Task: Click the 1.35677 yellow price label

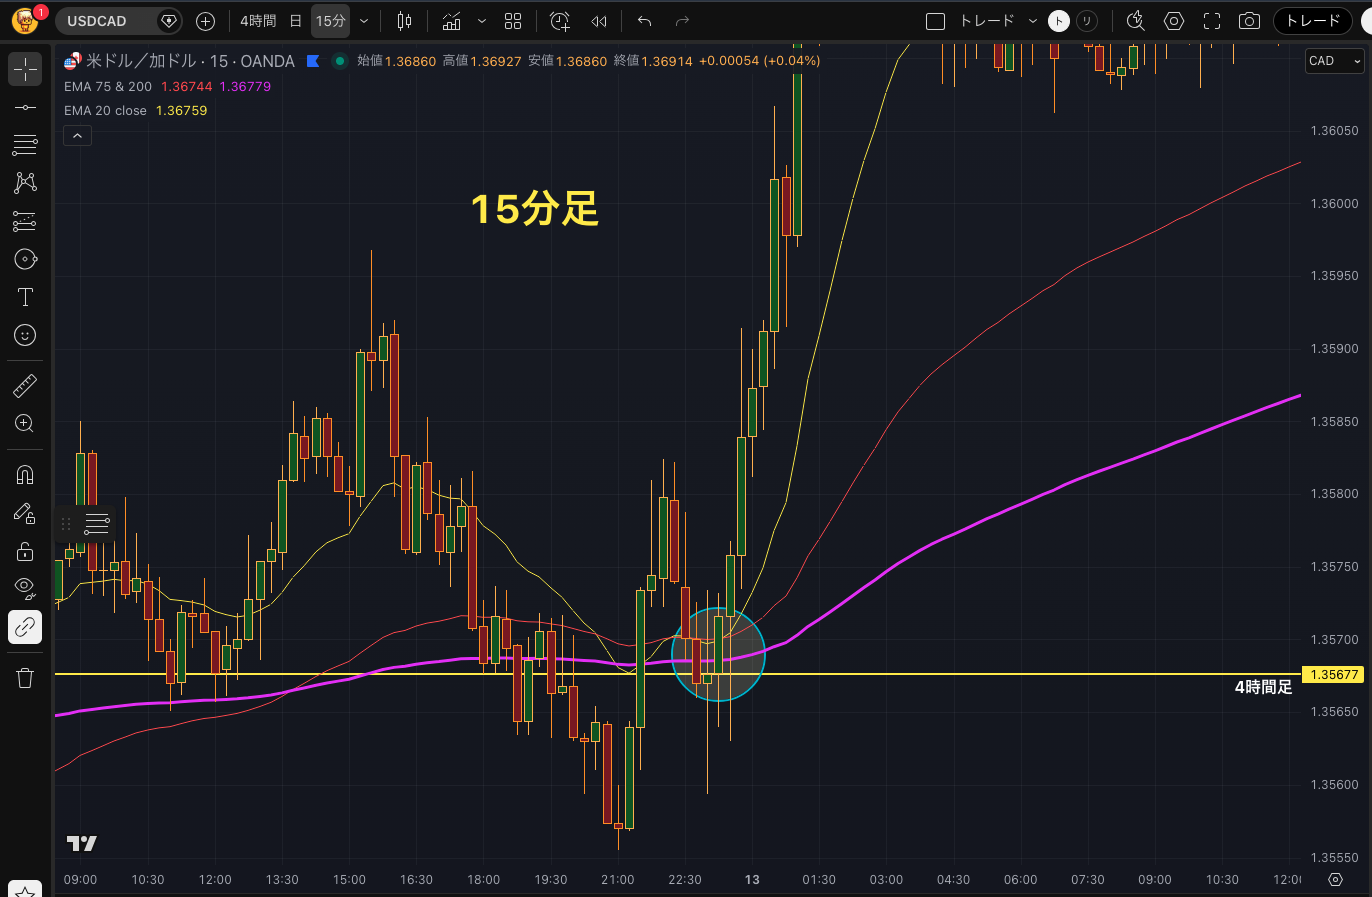Action: pyautogui.click(x=1334, y=674)
